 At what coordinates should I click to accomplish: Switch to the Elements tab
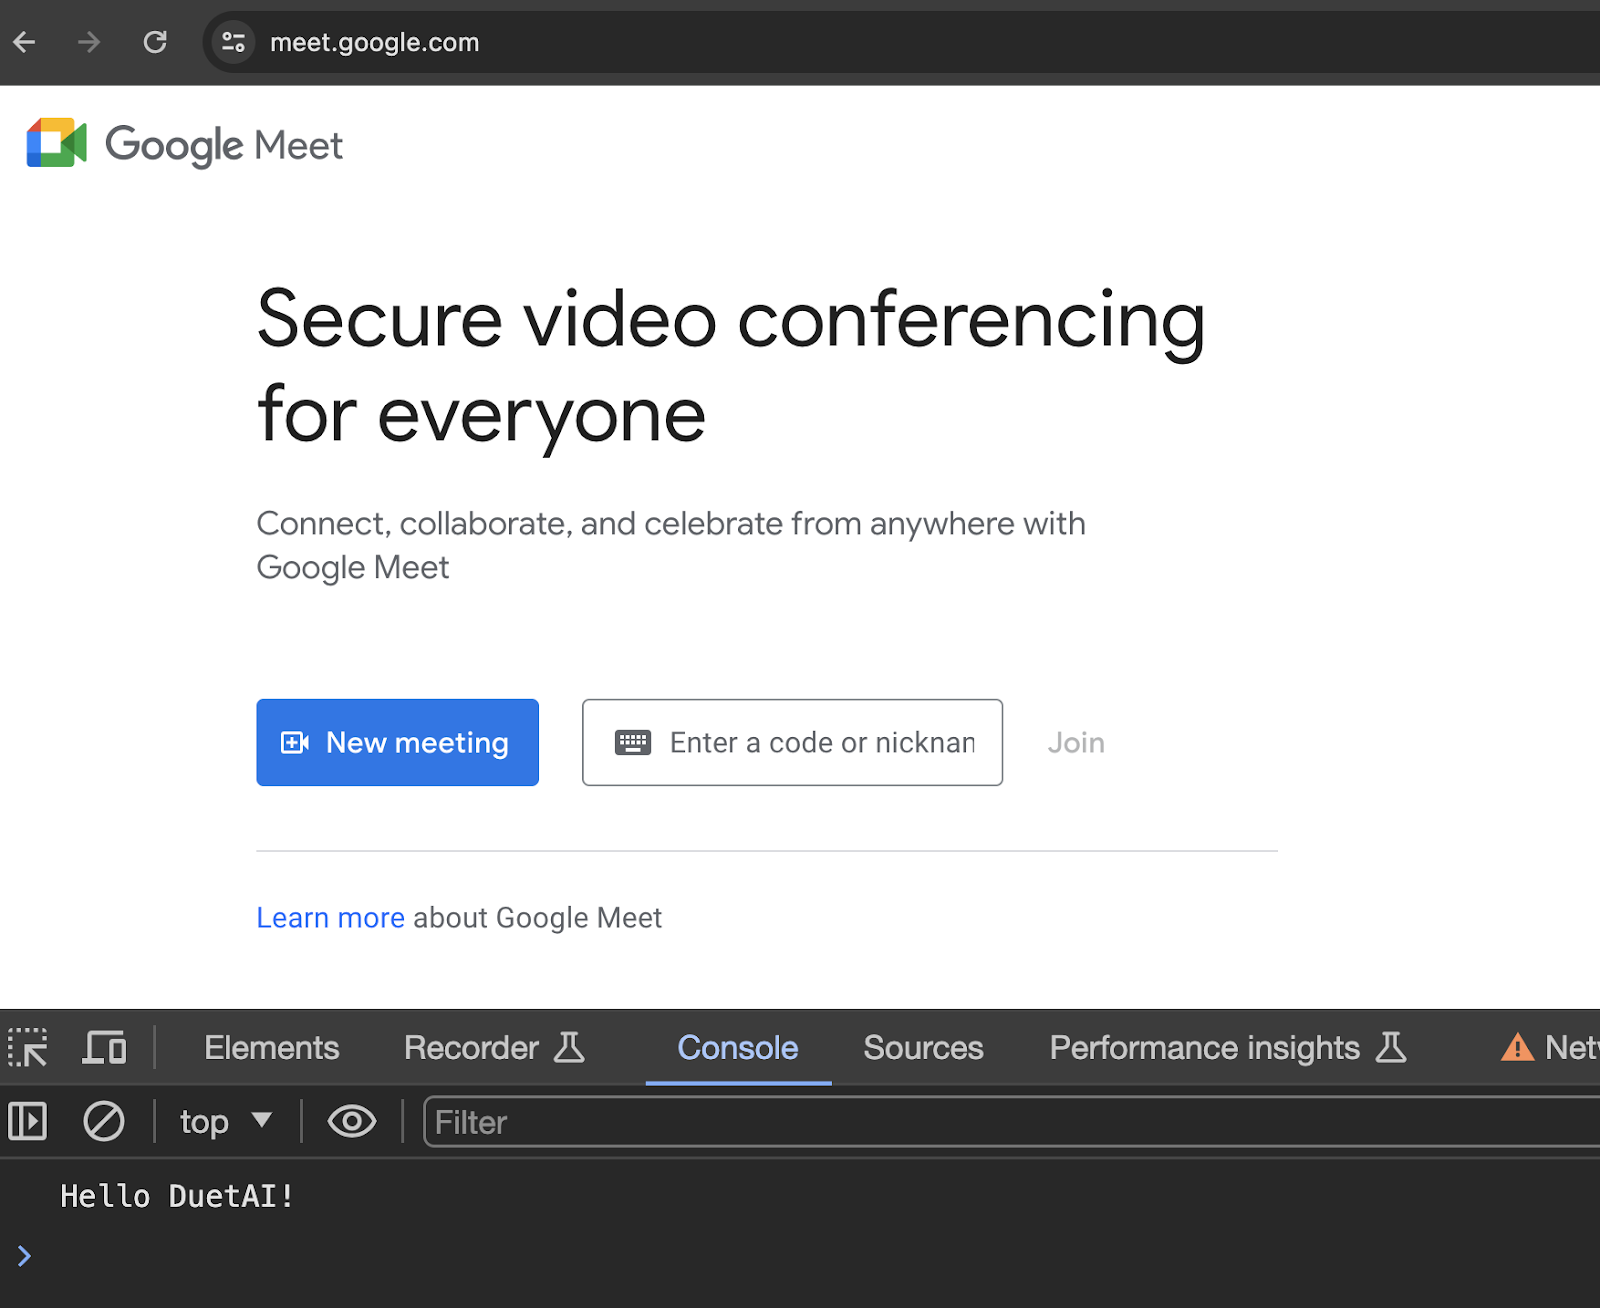point(271,1048)
